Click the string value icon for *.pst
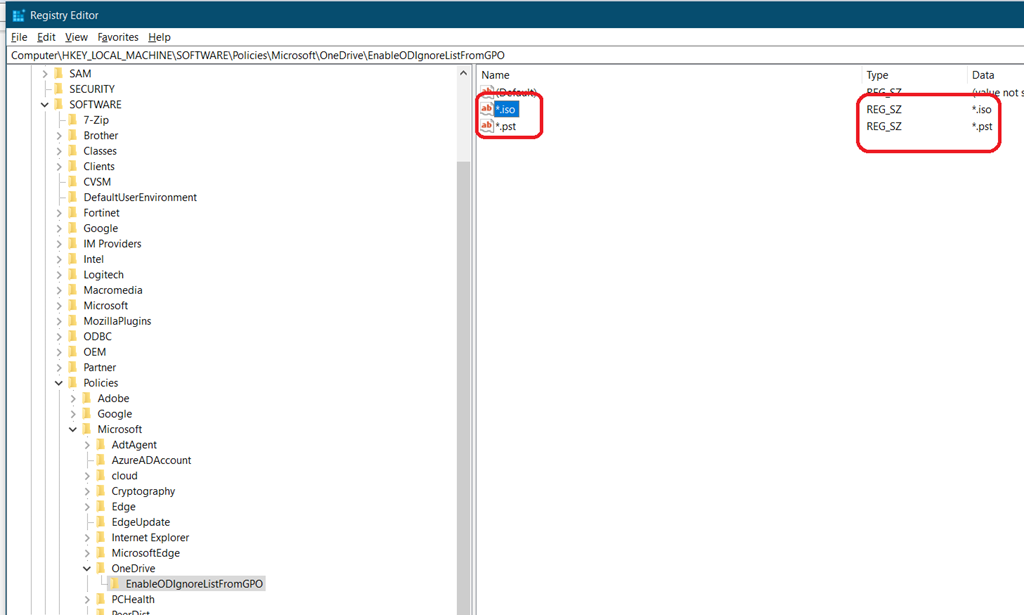1024x615 pixels. coord(487,126)
